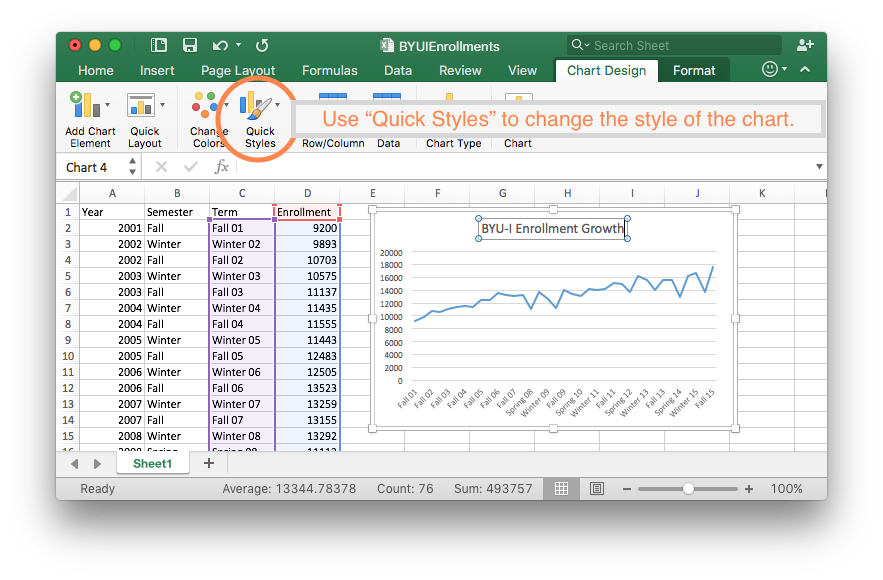Switch to Page Layout view icon
Image resolution: width=883 pixels, height=580 pixels.
[x=597, y=489]
